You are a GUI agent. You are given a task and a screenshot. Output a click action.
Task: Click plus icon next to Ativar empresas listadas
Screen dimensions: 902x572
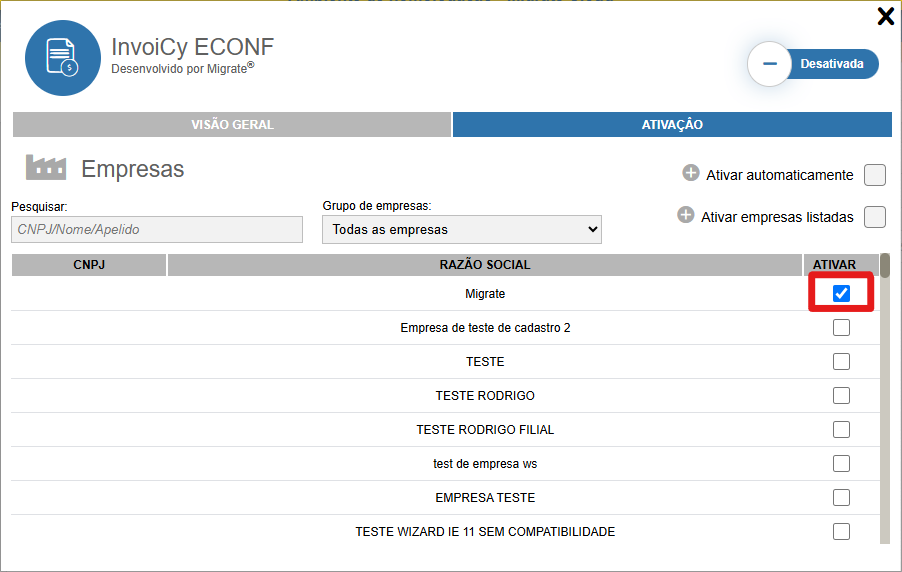[x=686, y=215]
